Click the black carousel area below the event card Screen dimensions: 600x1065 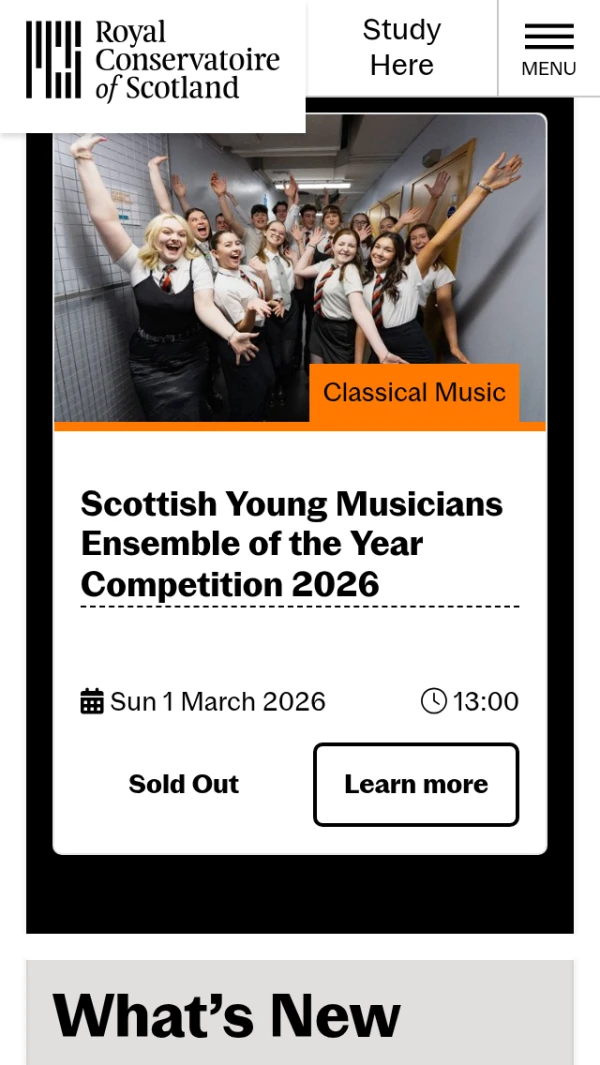tap(300, 893)
